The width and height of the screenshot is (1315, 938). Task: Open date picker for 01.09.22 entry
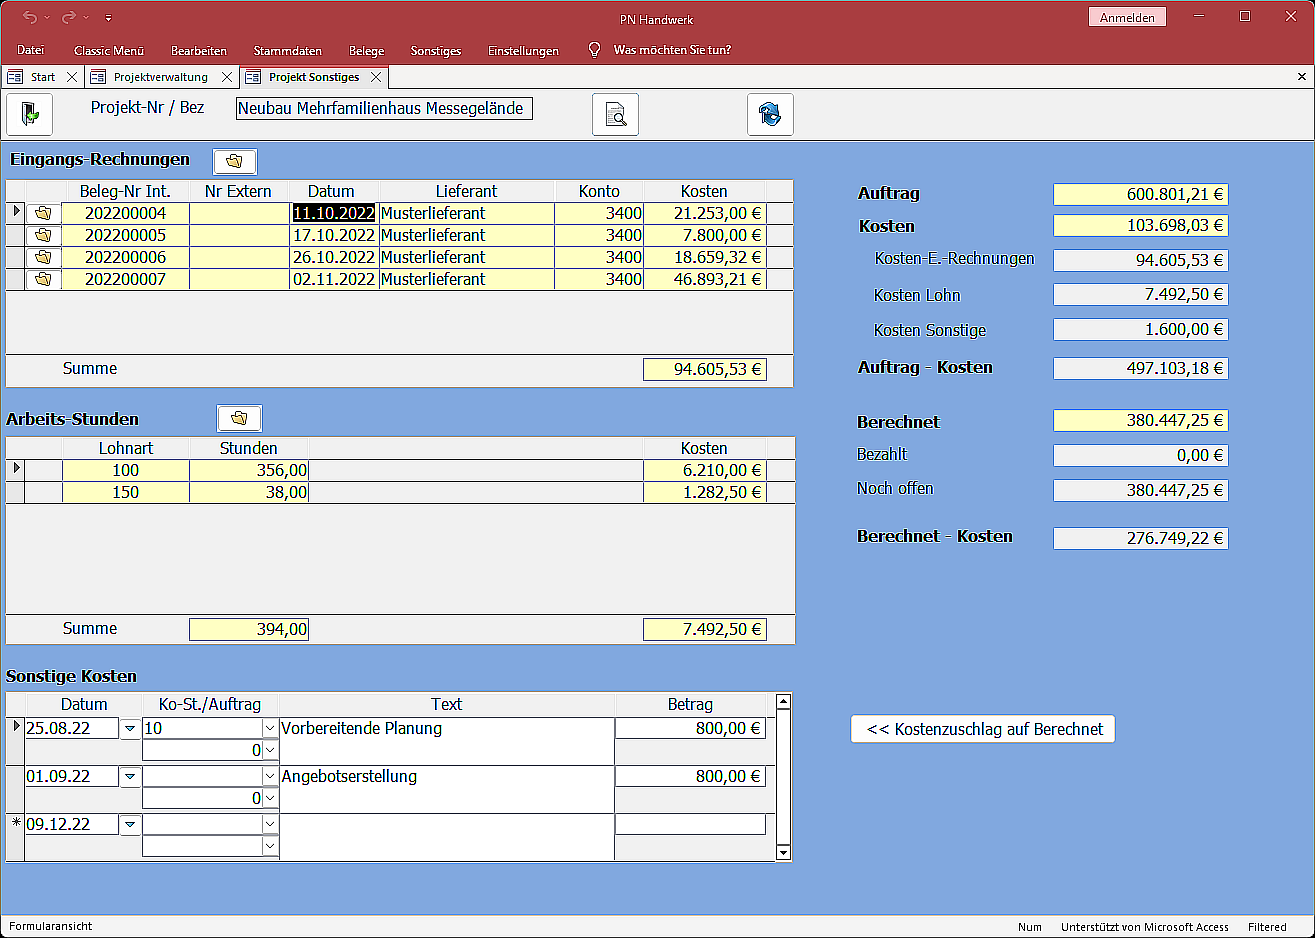click(130, 777)
